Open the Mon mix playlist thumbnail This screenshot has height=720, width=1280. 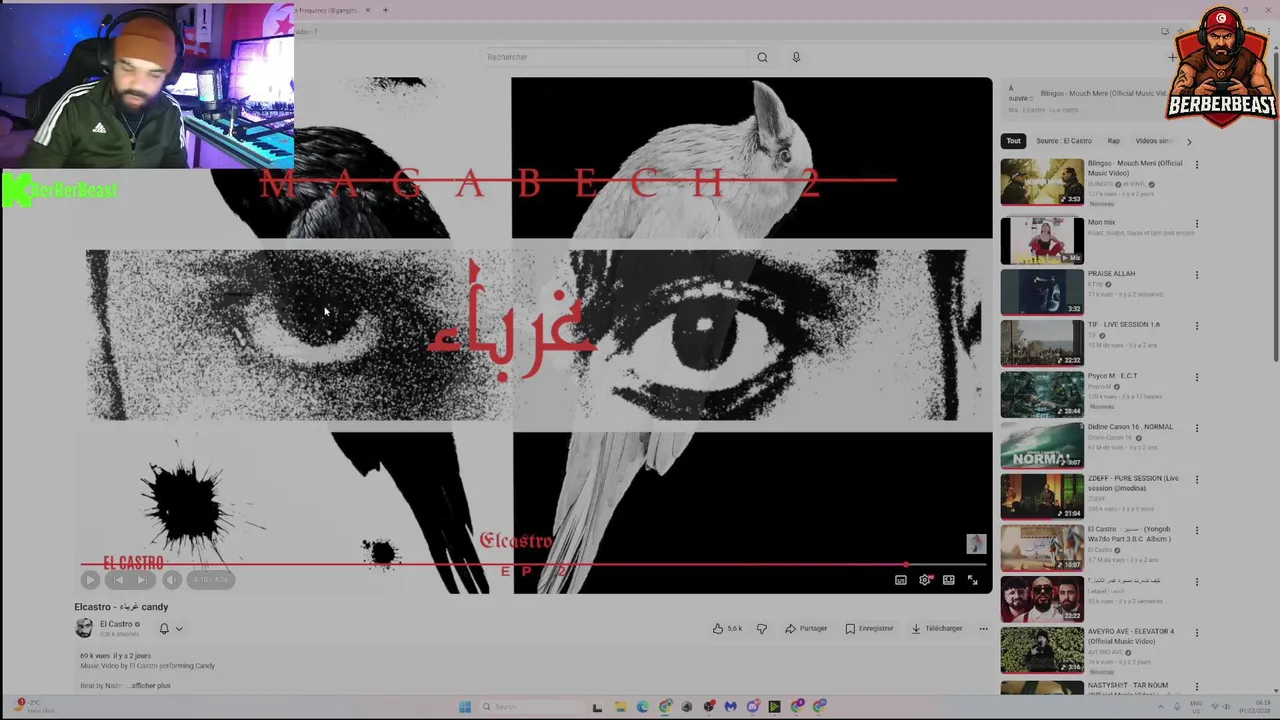tap(1042, 241)
